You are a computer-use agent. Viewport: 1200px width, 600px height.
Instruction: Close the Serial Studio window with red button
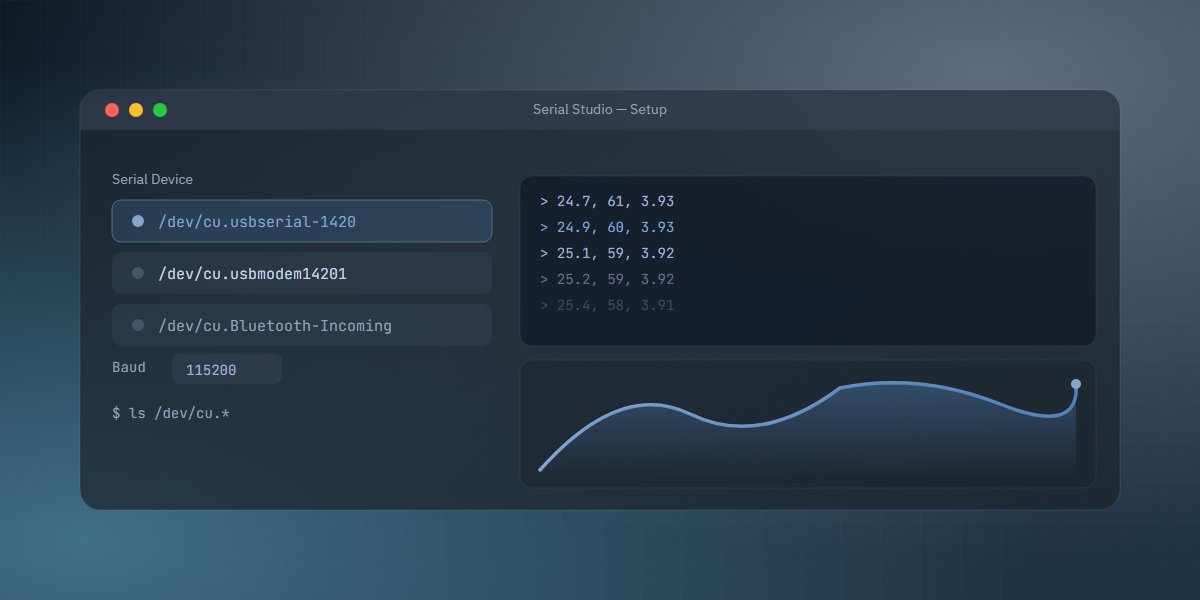coord(112,110)
